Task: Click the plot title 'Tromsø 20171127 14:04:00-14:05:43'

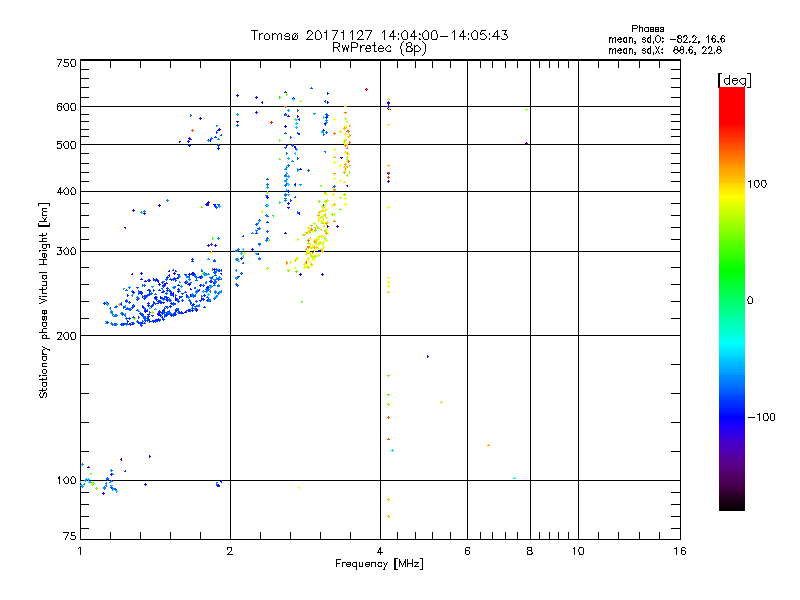Action: 379,35
